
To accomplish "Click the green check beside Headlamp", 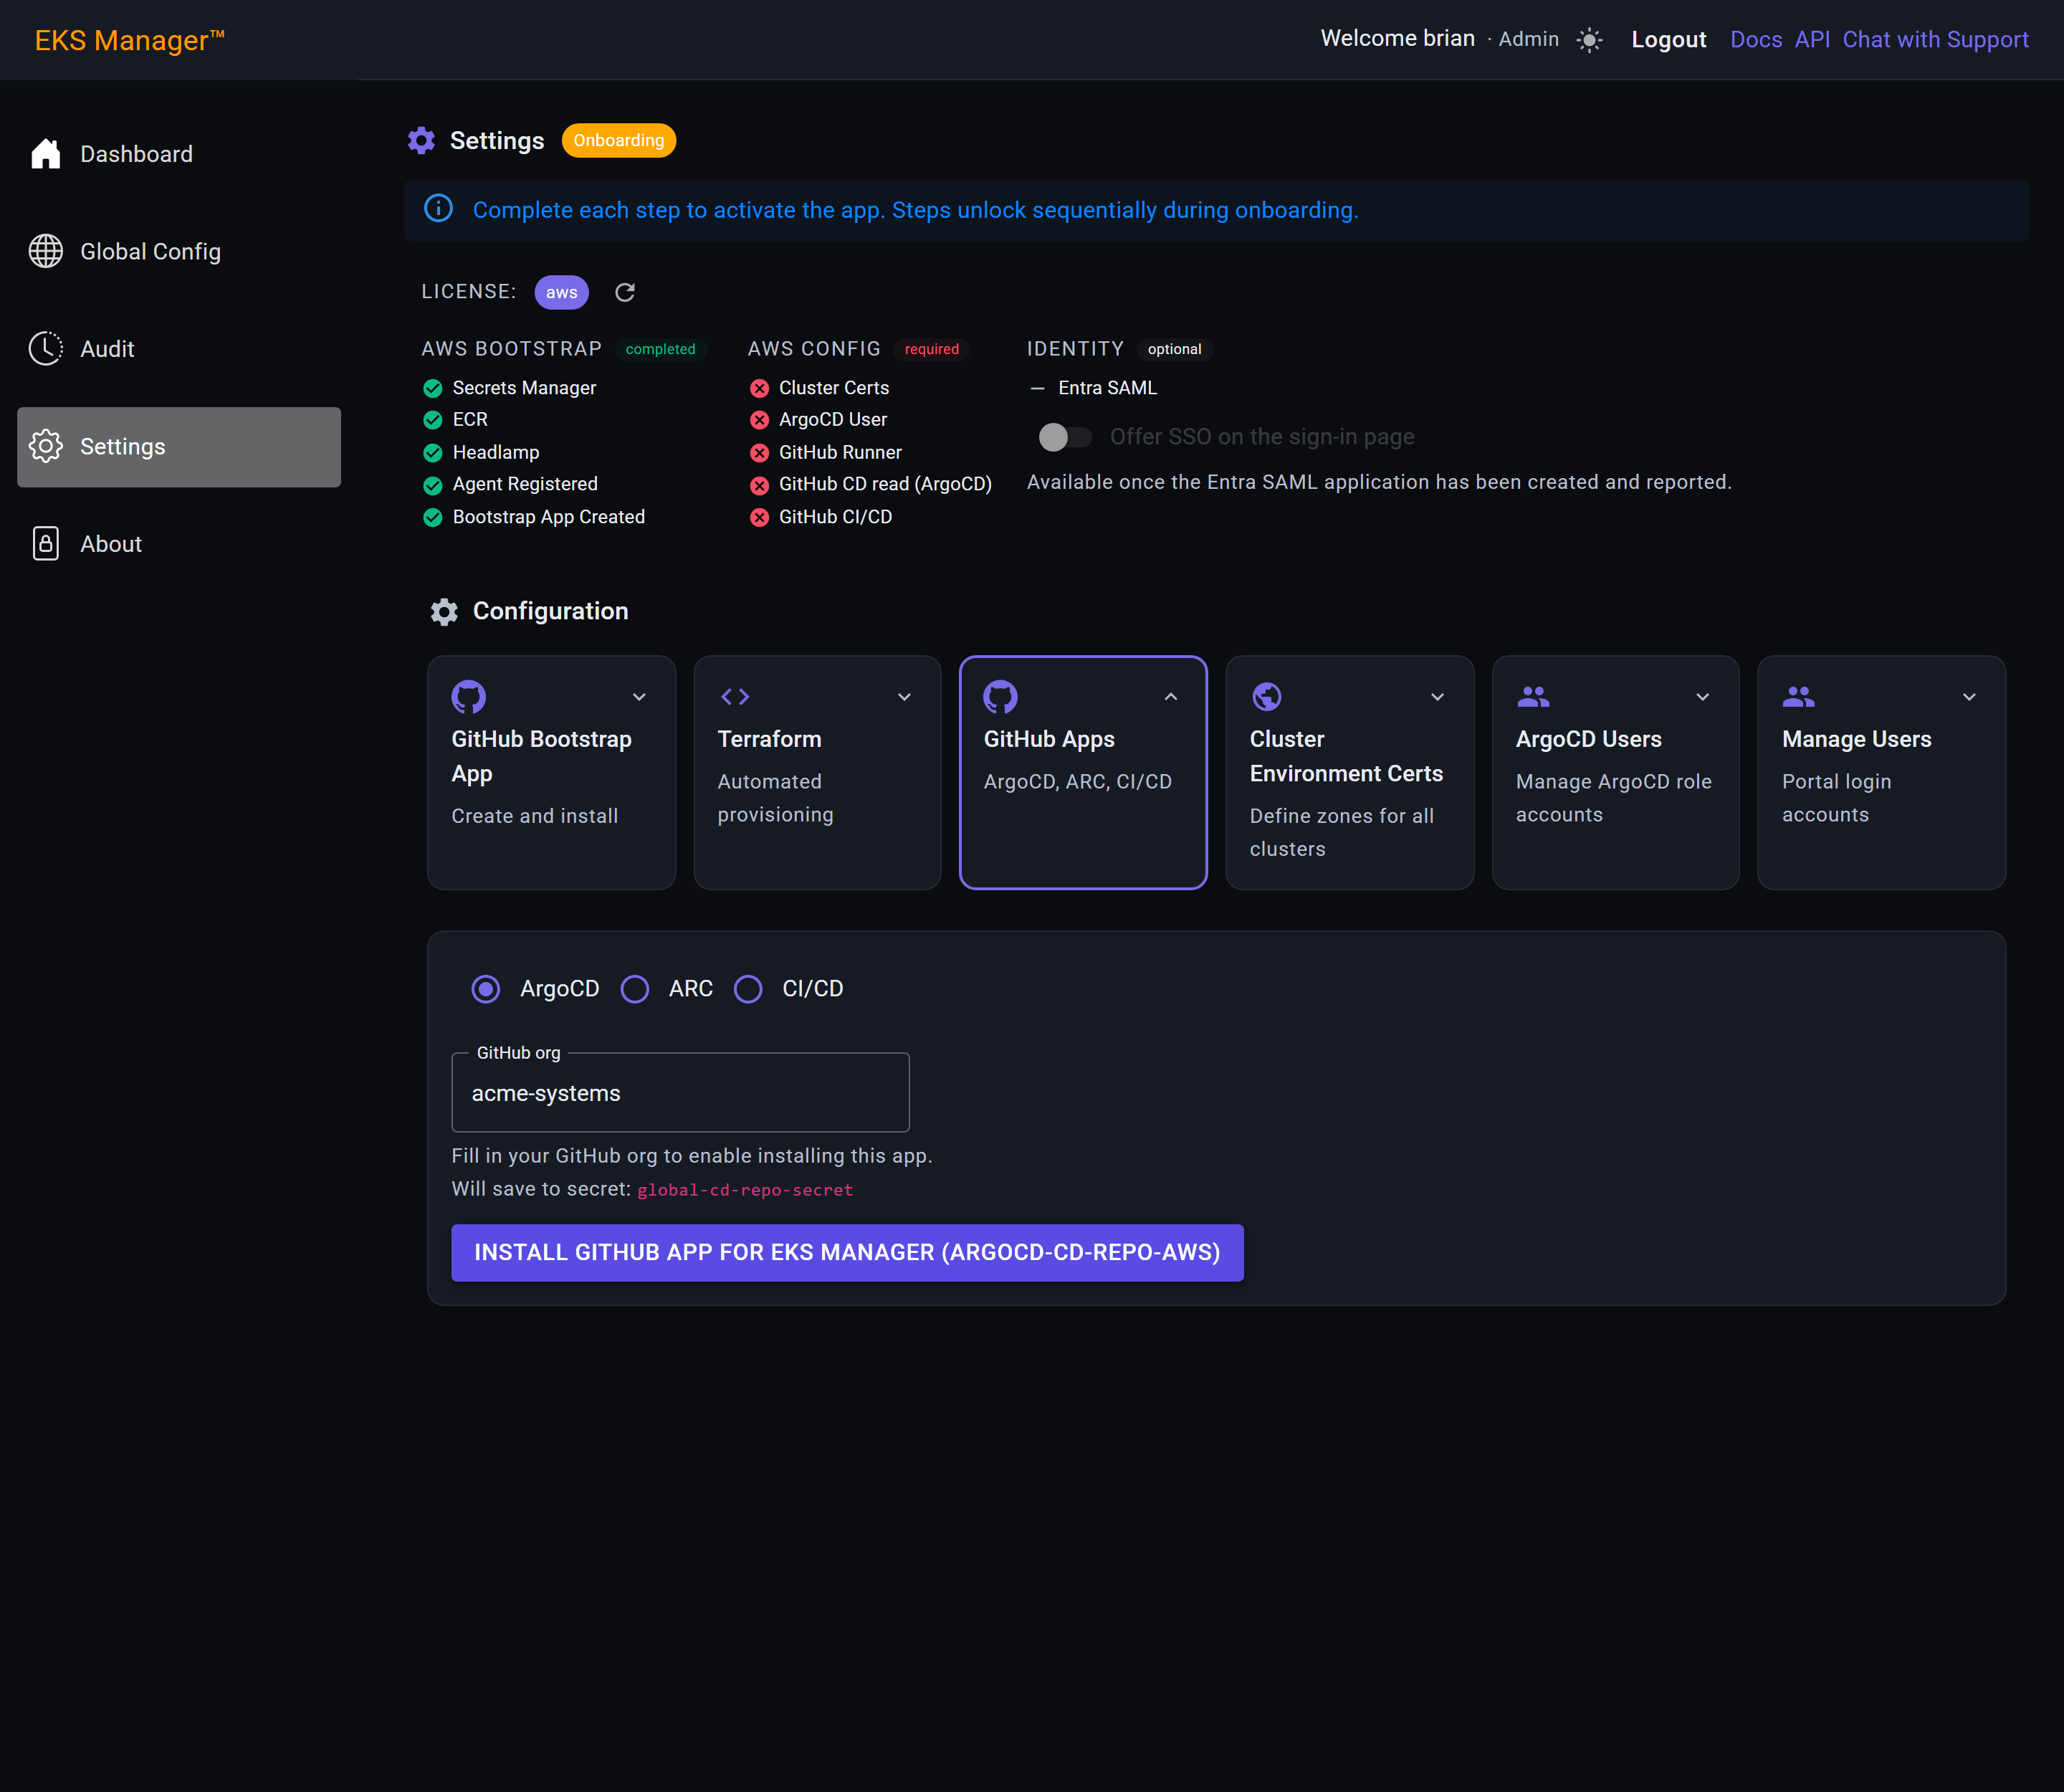I will pos(432,453).
